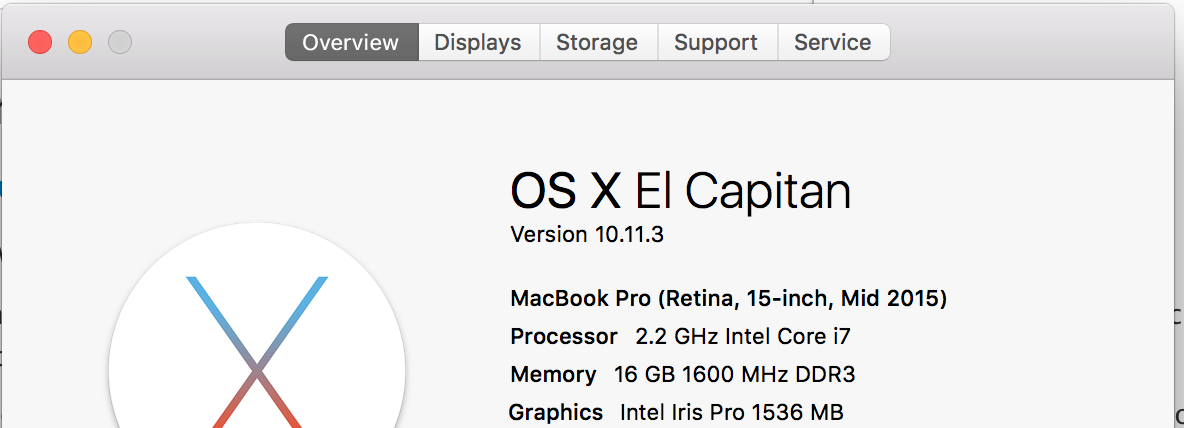Minimize window with the yellow button
Image resolution: width=1184 pixels, height=428 pixels.
click(x=80, y=42)
